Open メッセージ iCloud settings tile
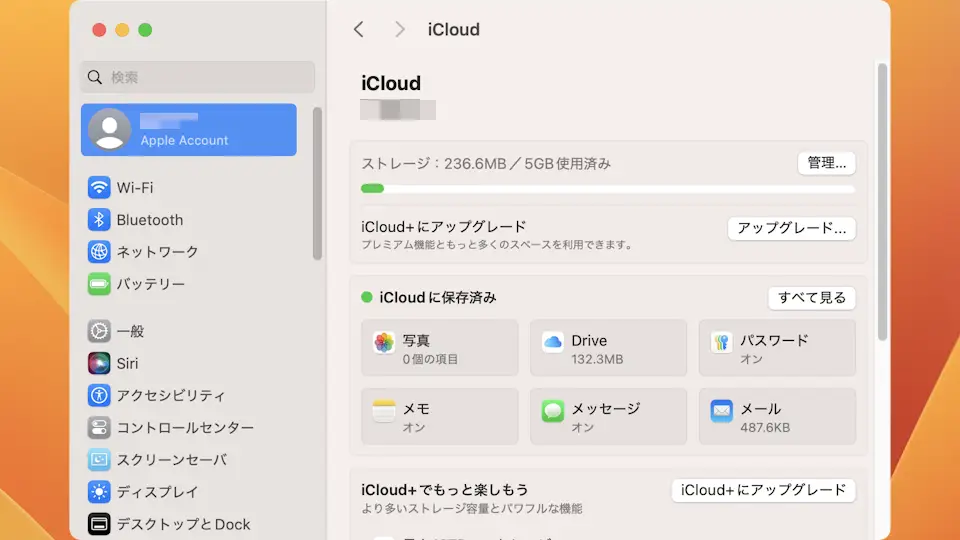 [x=608, y=416]
